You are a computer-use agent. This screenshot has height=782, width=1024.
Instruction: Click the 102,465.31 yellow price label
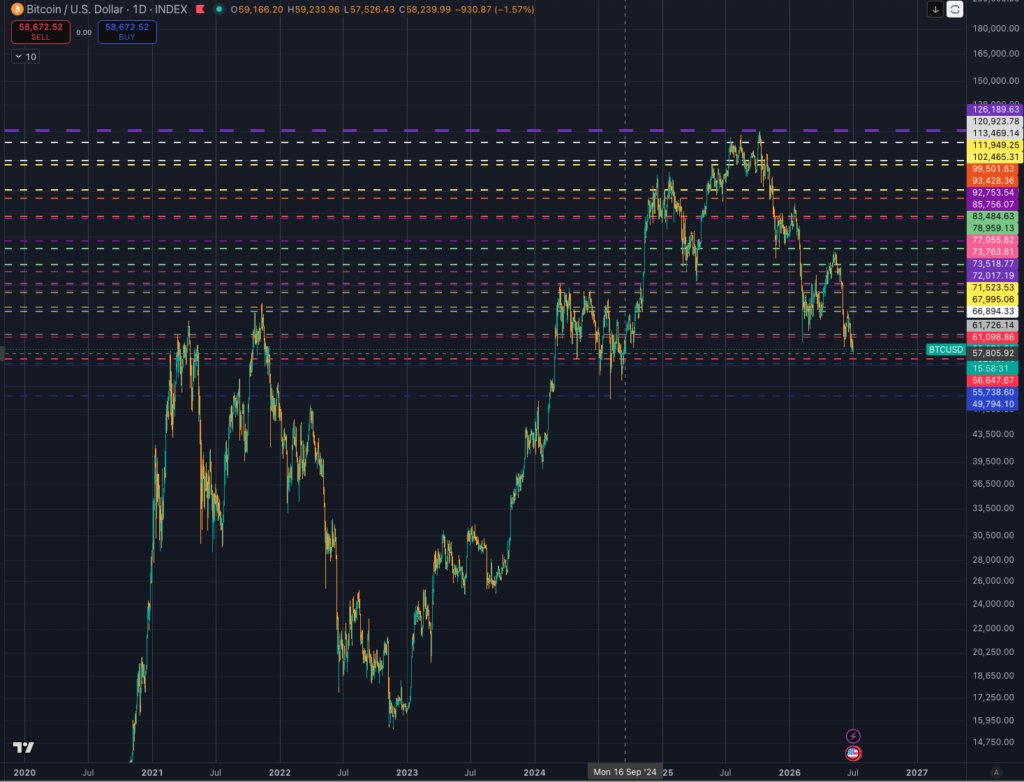point(995,157)
